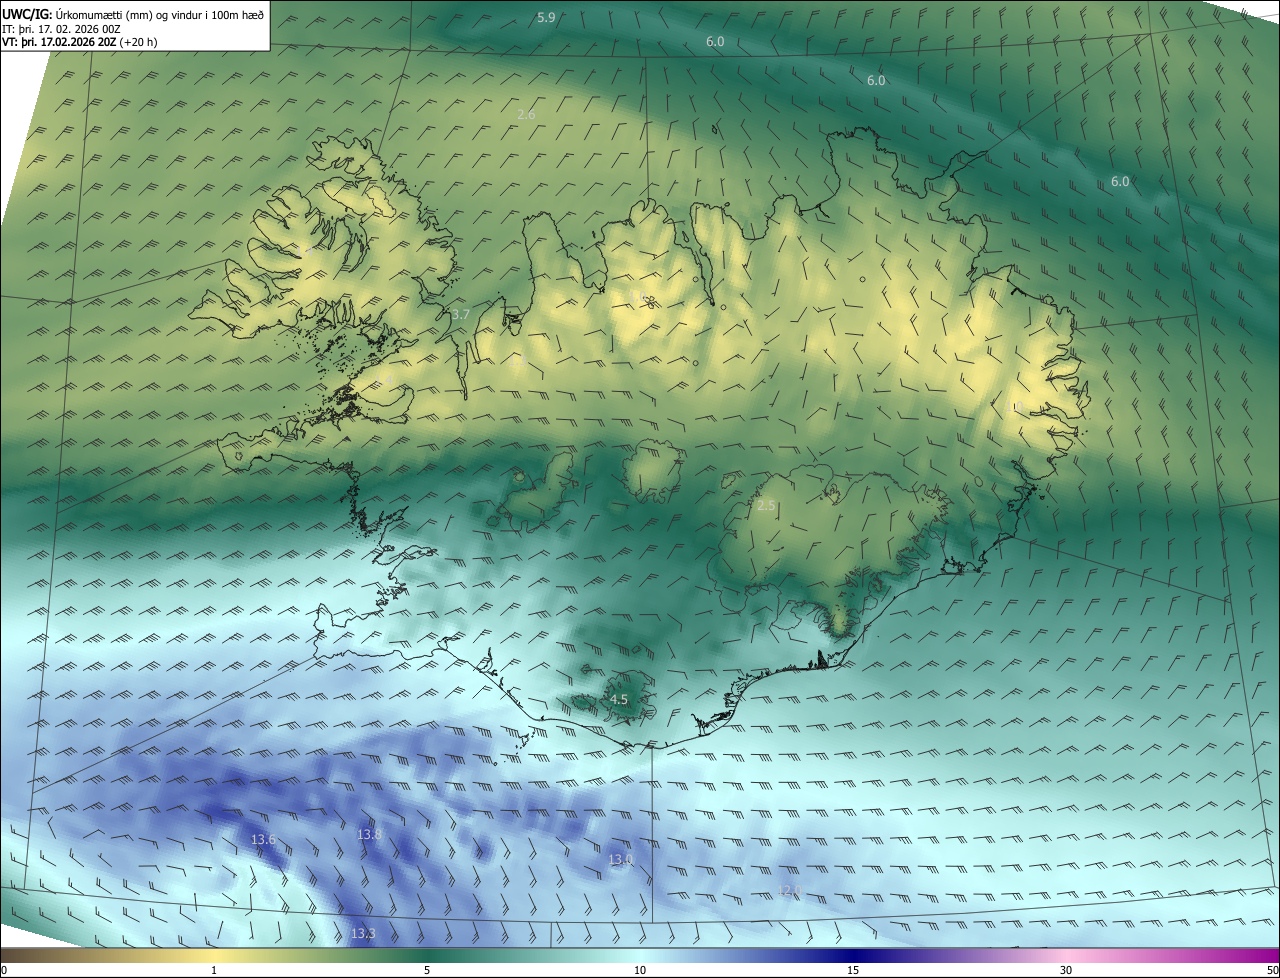The image size is (1280, 978).
Task: Click the 4.5 value on the south coast glacier
Action: [x=618, y=700]
